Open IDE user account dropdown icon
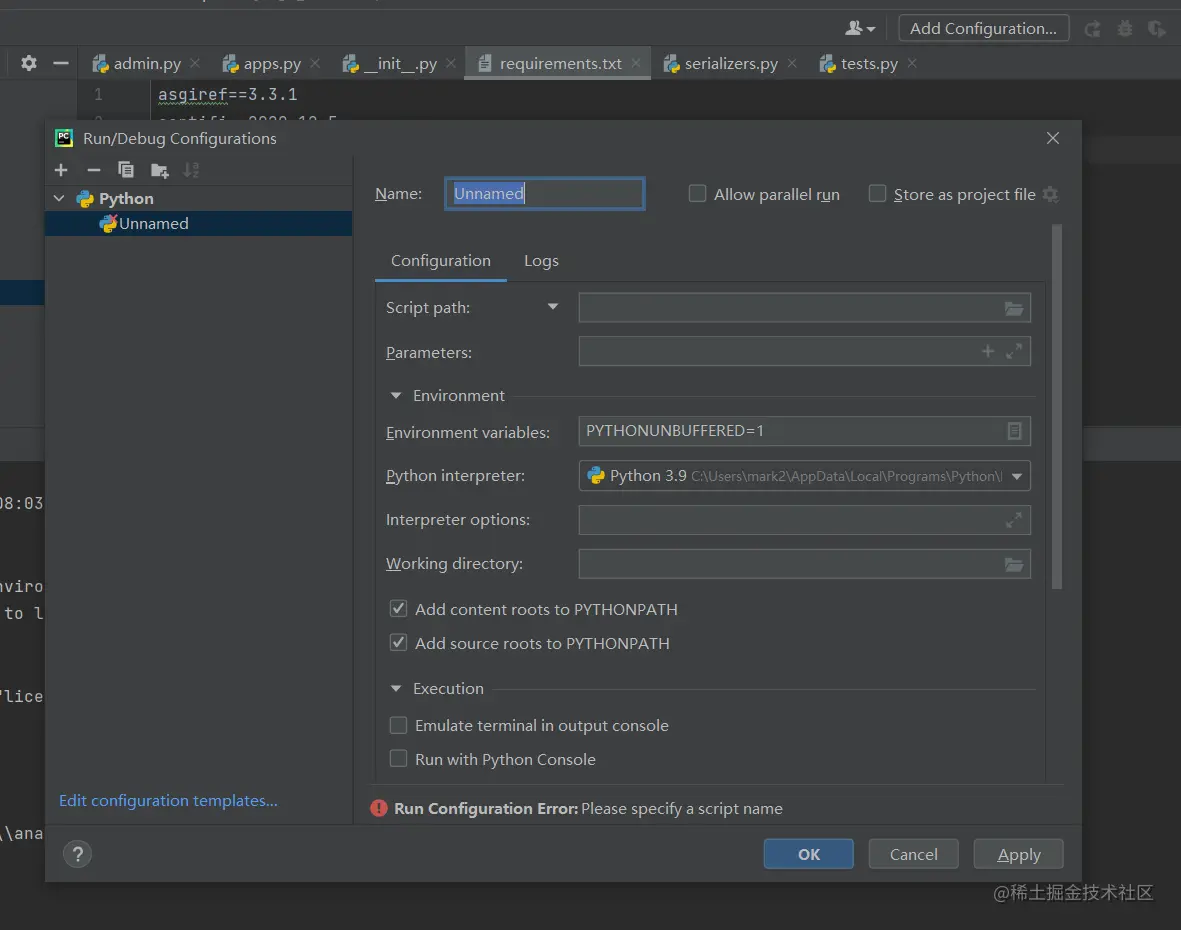1181x930 pixels. tap(859, 29)
